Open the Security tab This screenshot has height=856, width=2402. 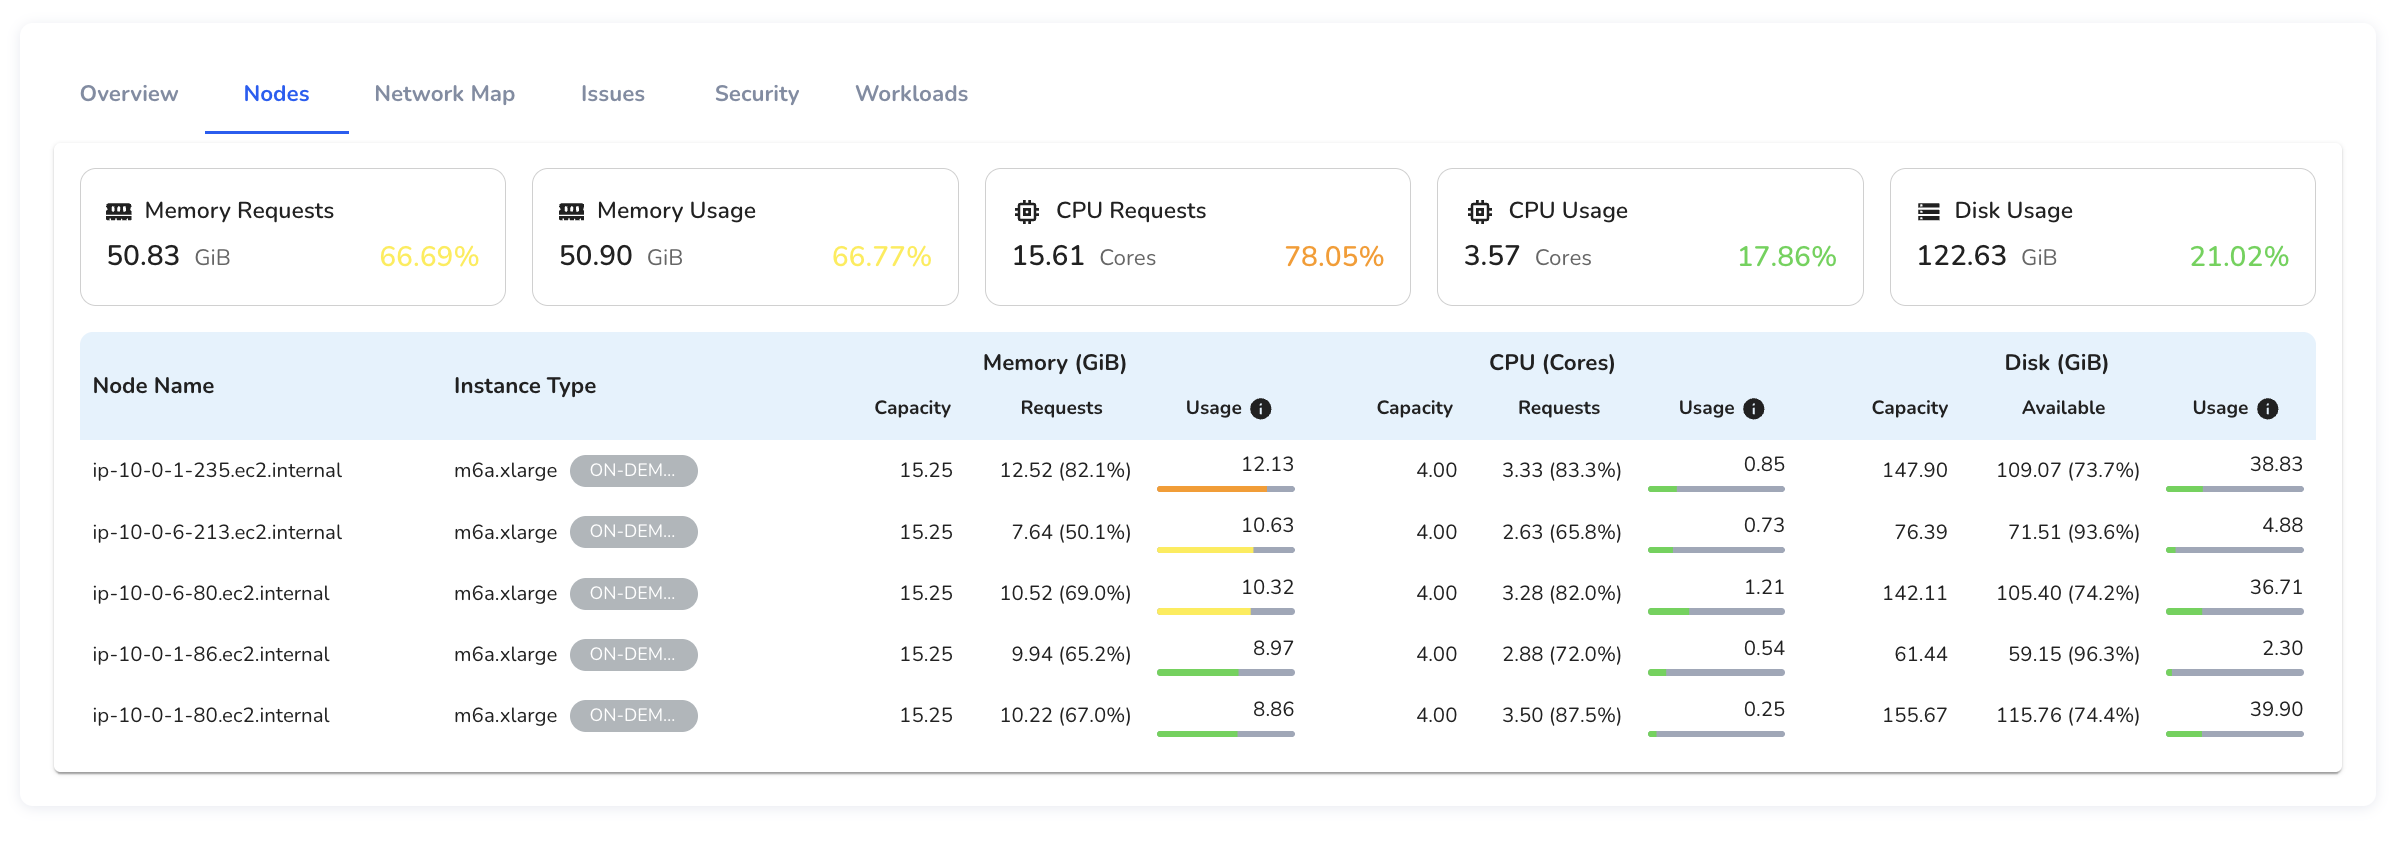(x=756, y=94)
